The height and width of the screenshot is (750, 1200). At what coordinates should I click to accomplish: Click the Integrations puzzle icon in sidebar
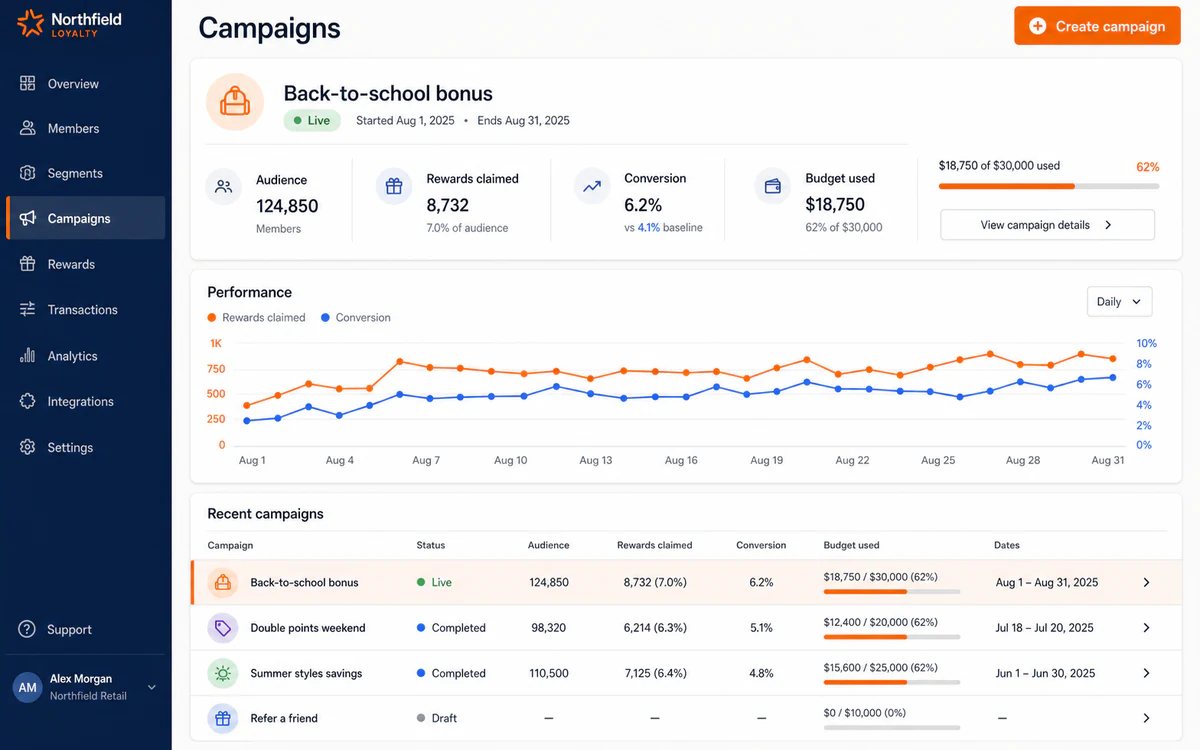coord(28,401)
